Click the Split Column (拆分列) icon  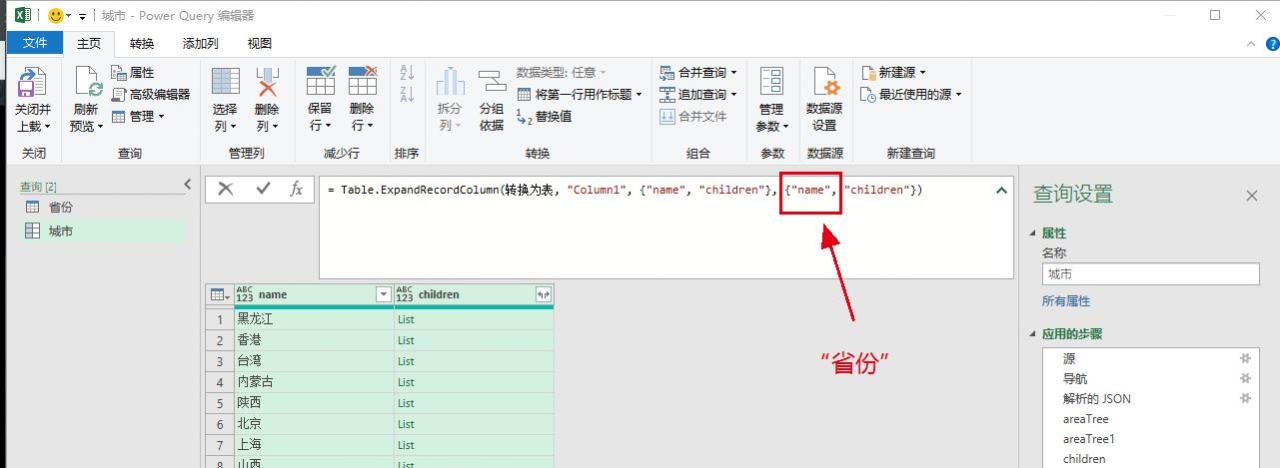coord(450,82)
